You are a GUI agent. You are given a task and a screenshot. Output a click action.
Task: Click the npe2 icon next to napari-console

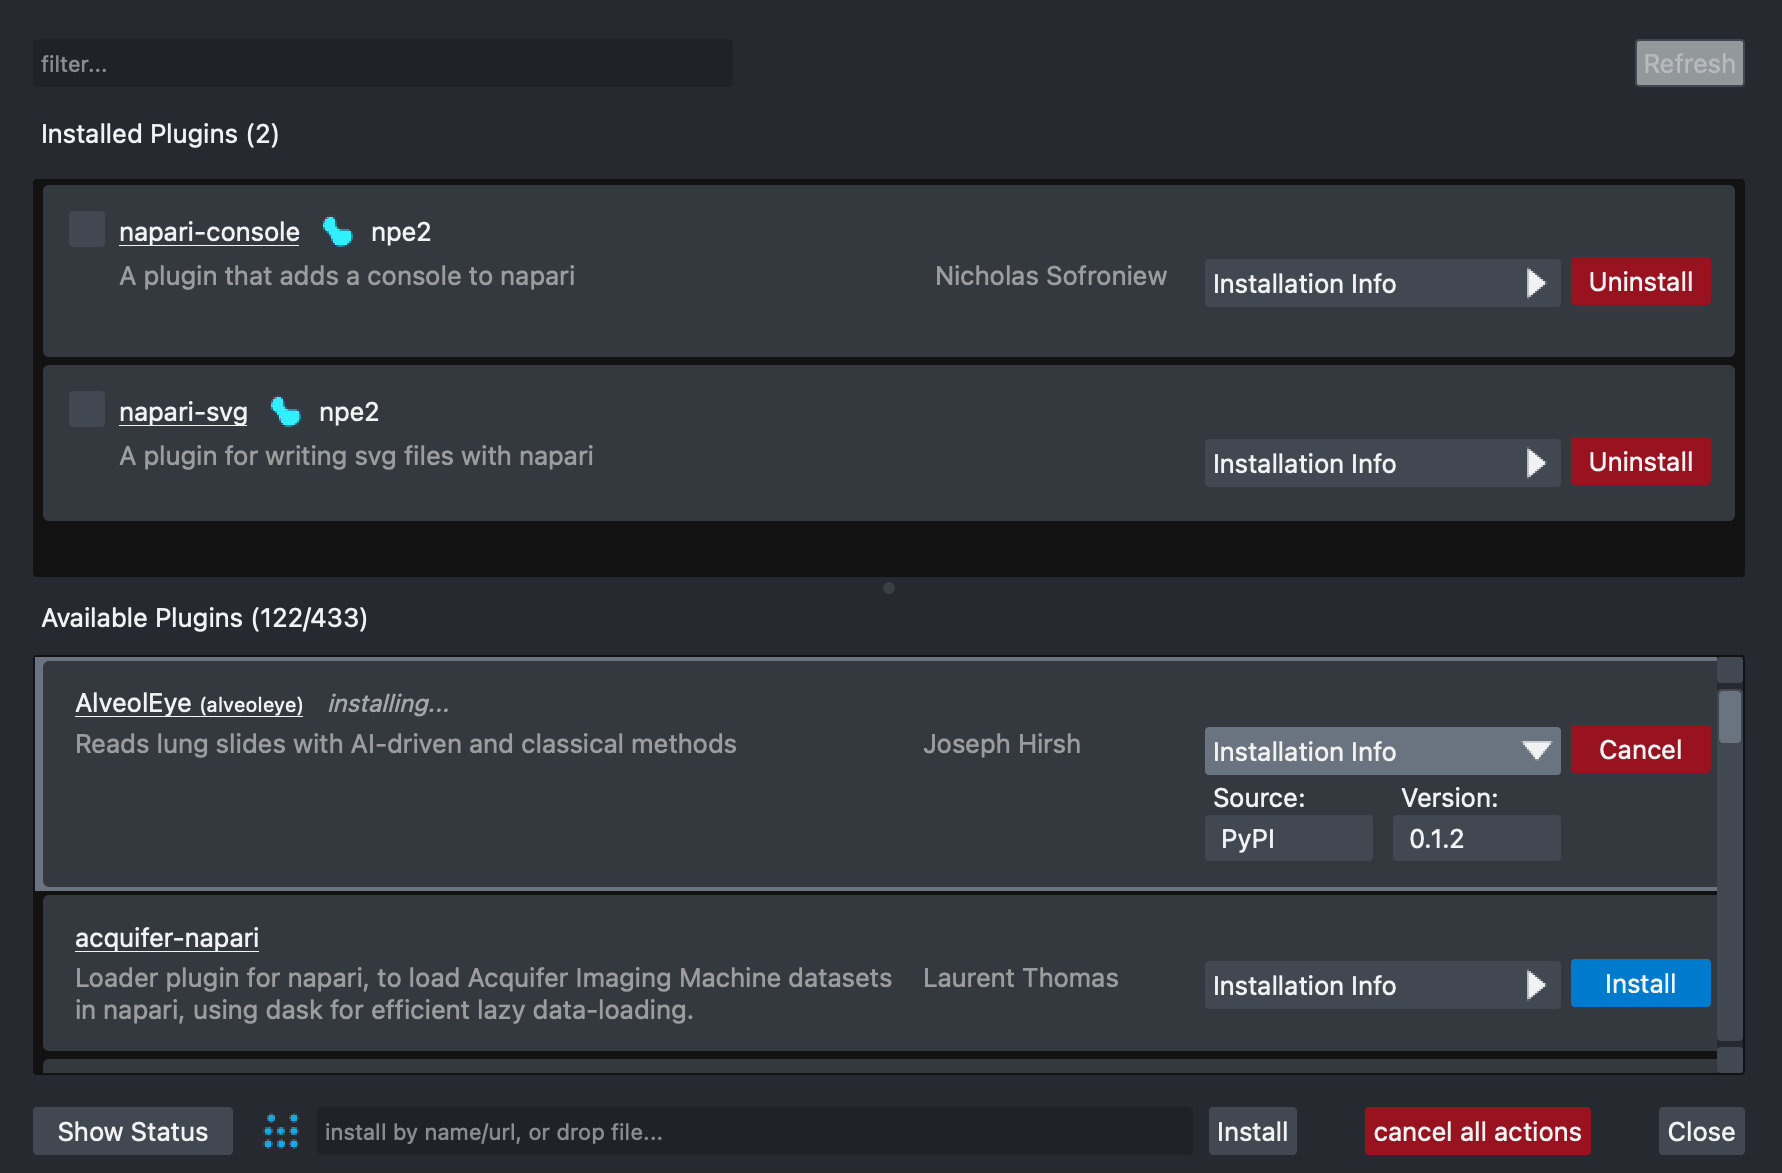click(x=338, y=231)
